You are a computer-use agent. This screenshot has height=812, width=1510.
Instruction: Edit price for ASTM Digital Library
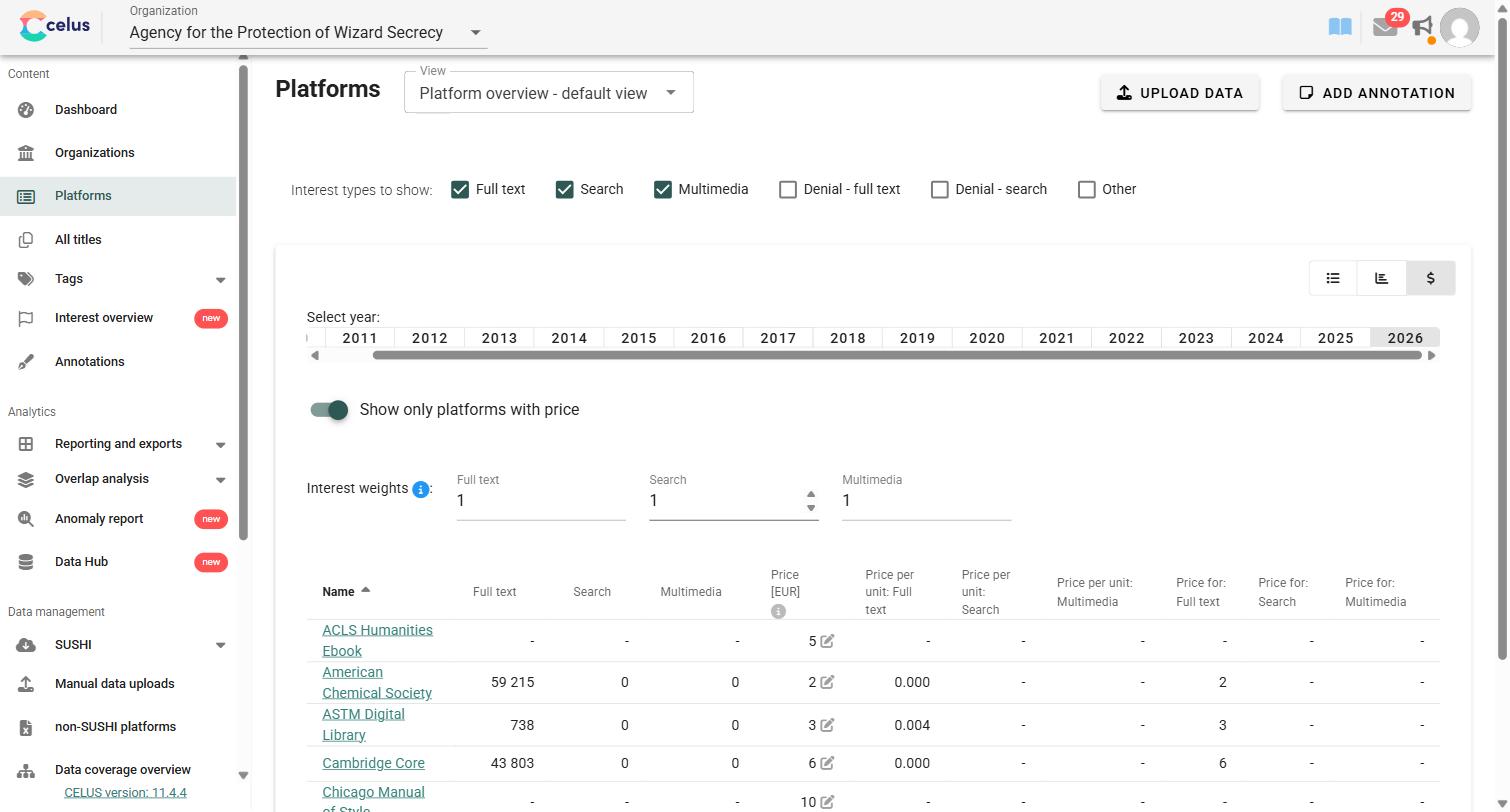pyautogui.click(x=827, y=725)
